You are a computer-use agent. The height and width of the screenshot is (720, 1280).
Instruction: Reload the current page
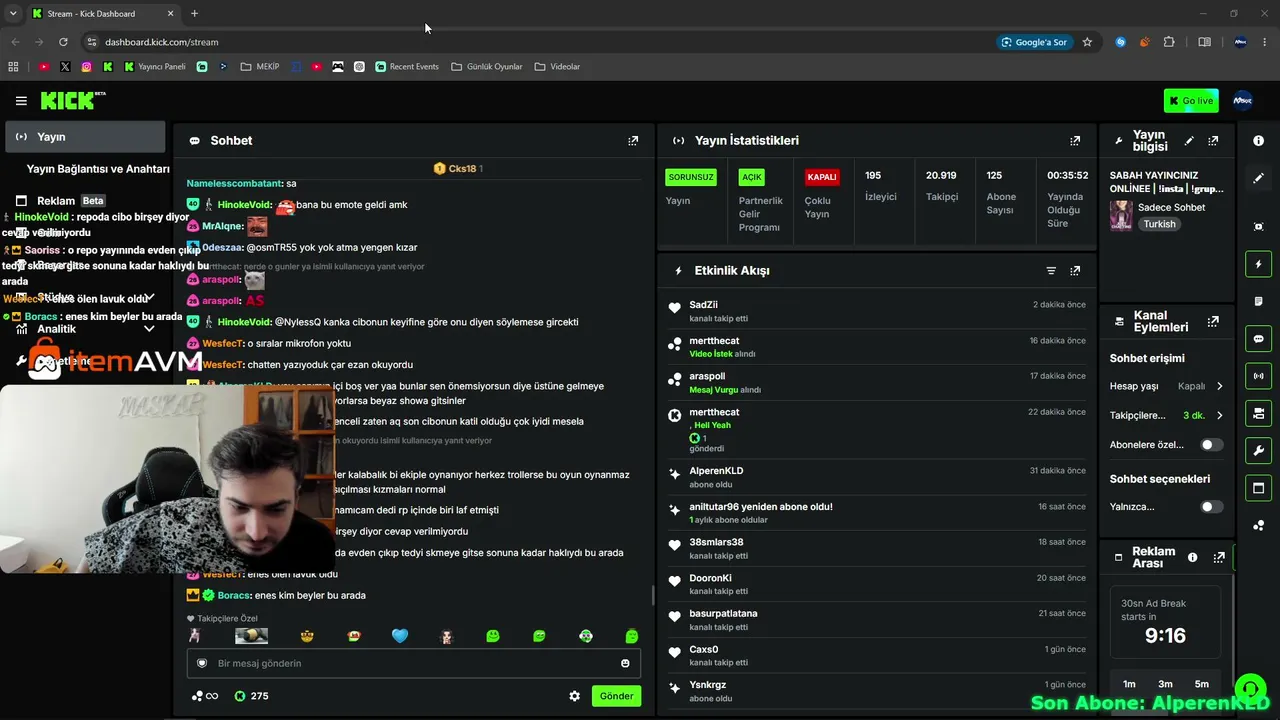coord(63,42)
